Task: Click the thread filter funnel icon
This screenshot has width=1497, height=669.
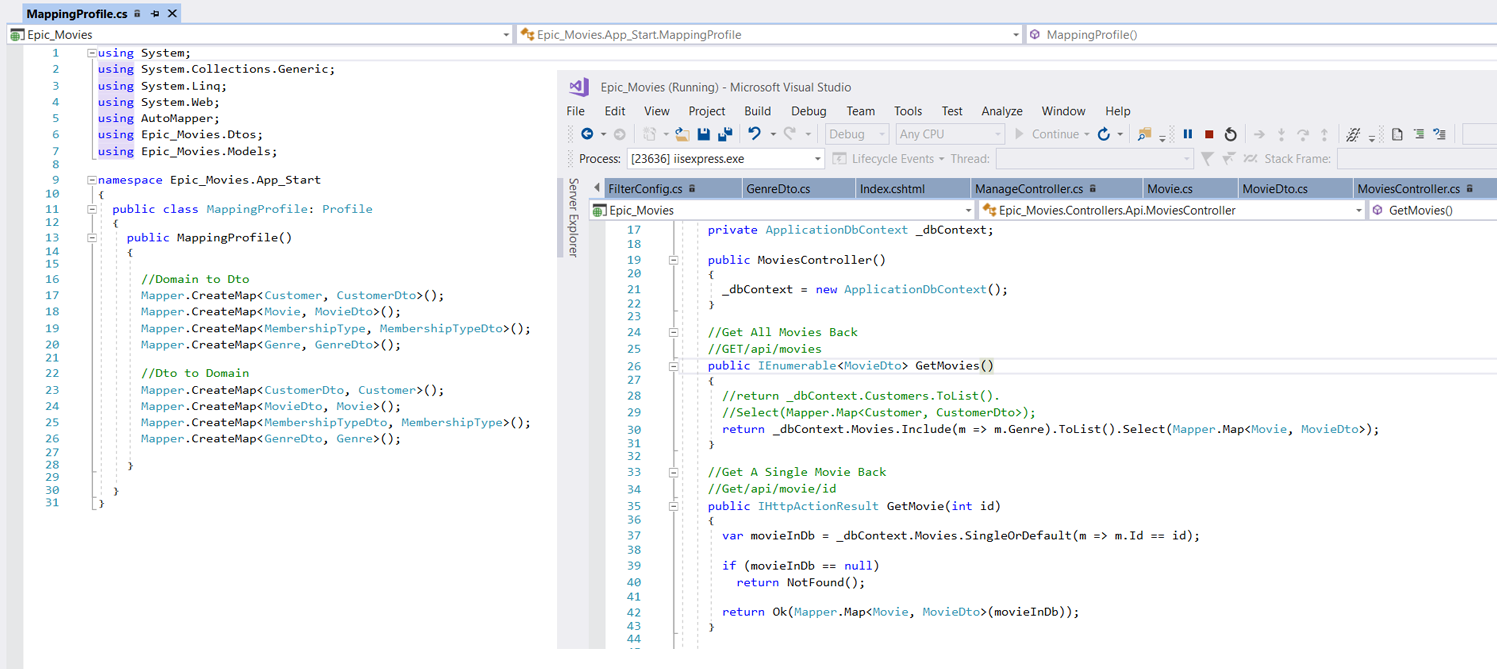Action: click(1208, 159)
